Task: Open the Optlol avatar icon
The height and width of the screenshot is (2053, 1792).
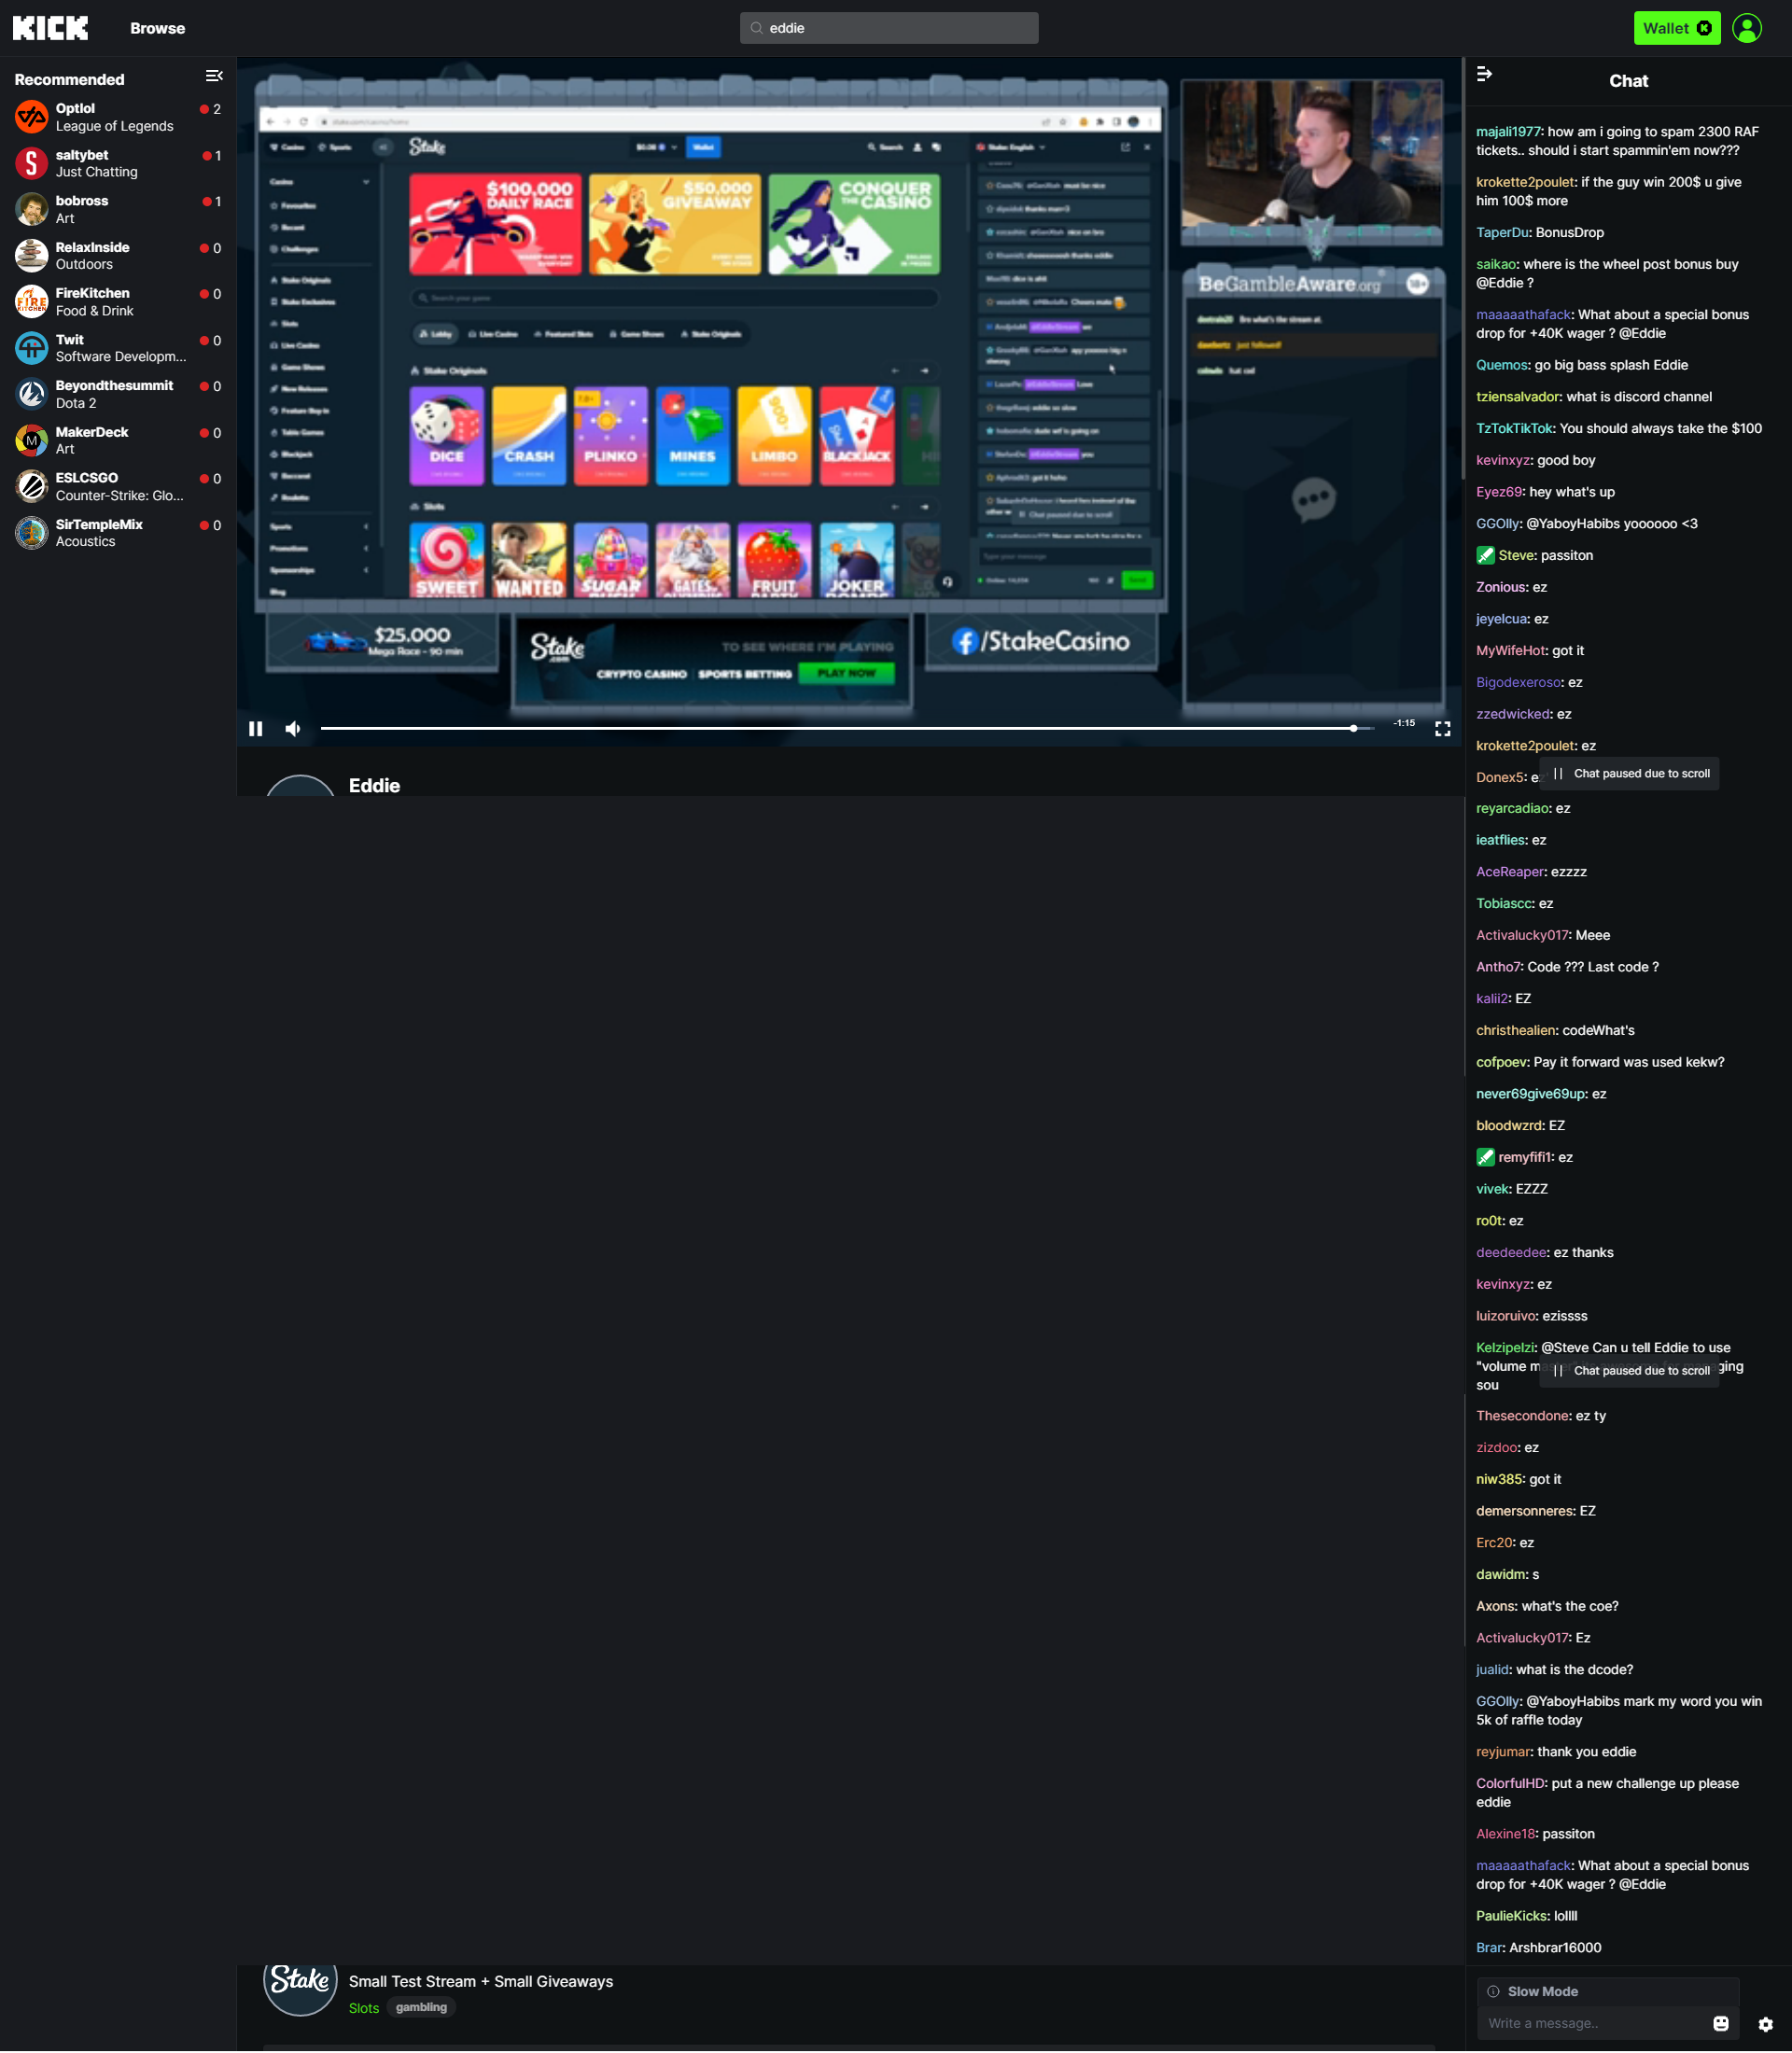Action: 32,117
